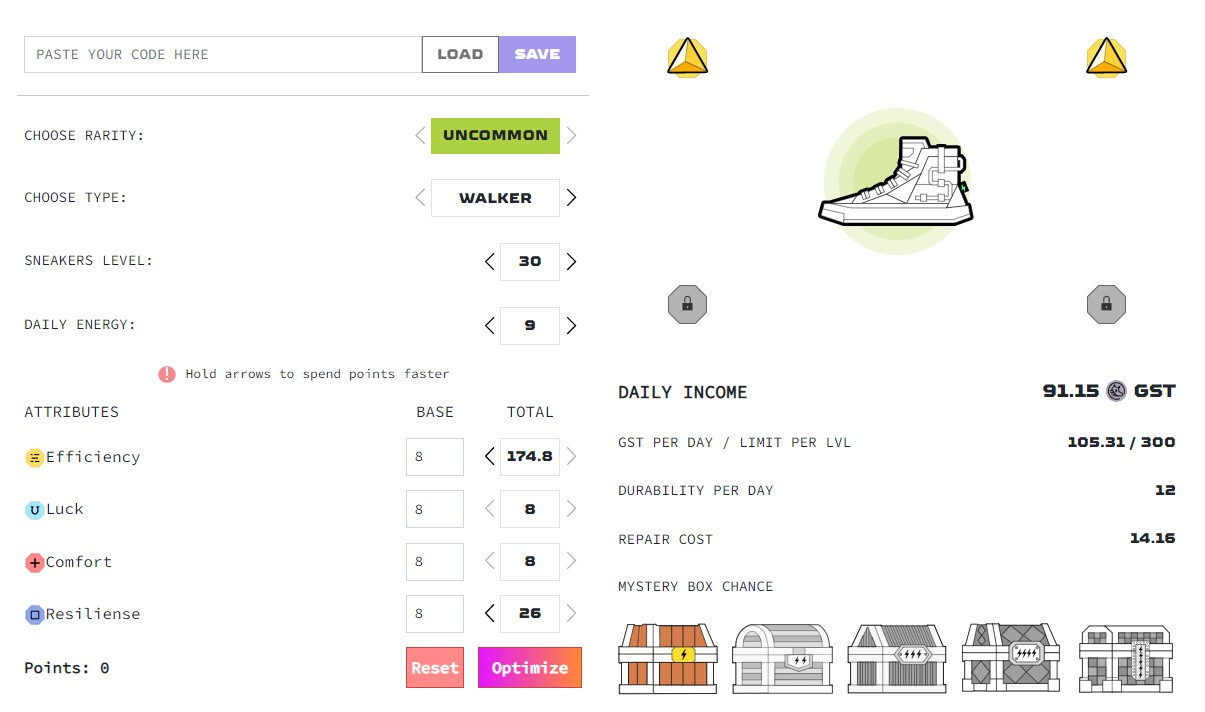Decrease Luck total points
This screenshot has height=712, width=1205.
[489, 509]
